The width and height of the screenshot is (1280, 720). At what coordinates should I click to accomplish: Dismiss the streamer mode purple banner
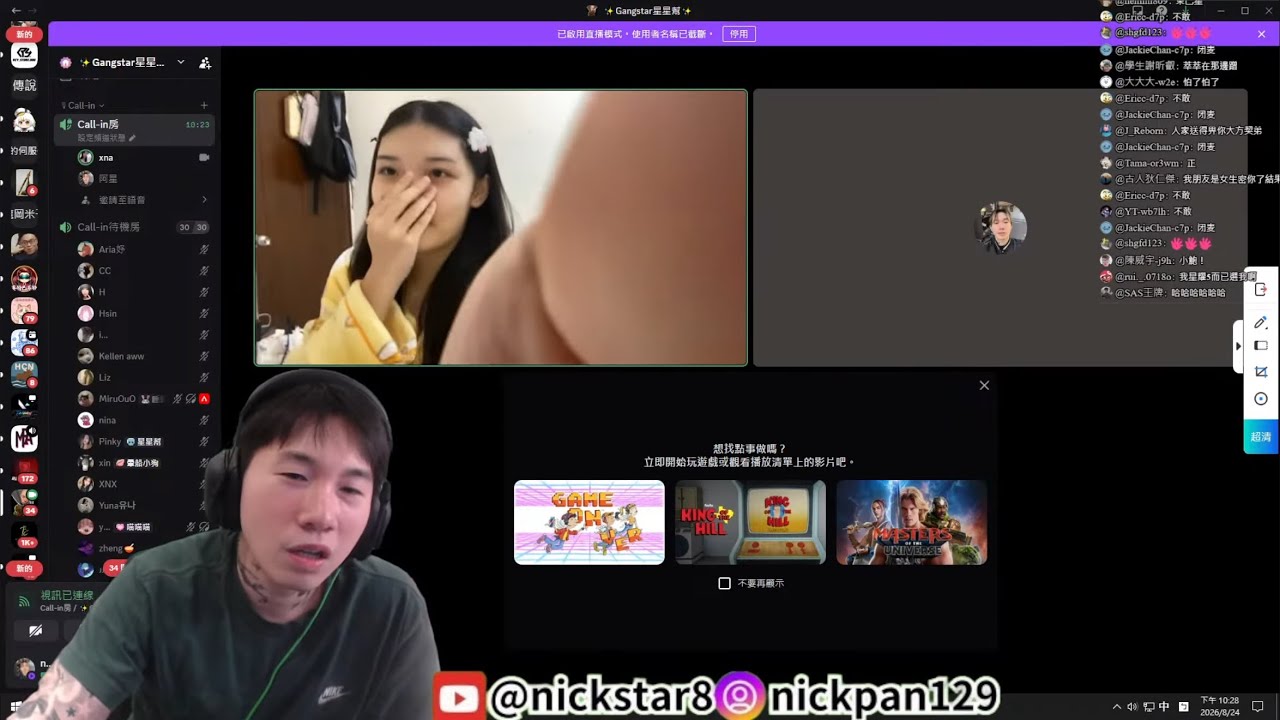click(1262, 34)
